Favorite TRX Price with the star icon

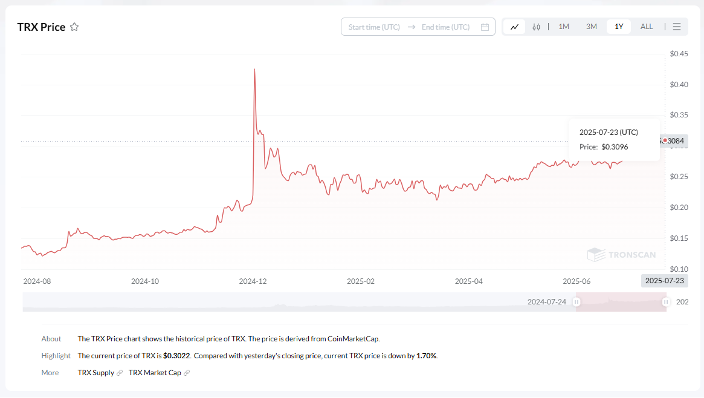point(75,27)
